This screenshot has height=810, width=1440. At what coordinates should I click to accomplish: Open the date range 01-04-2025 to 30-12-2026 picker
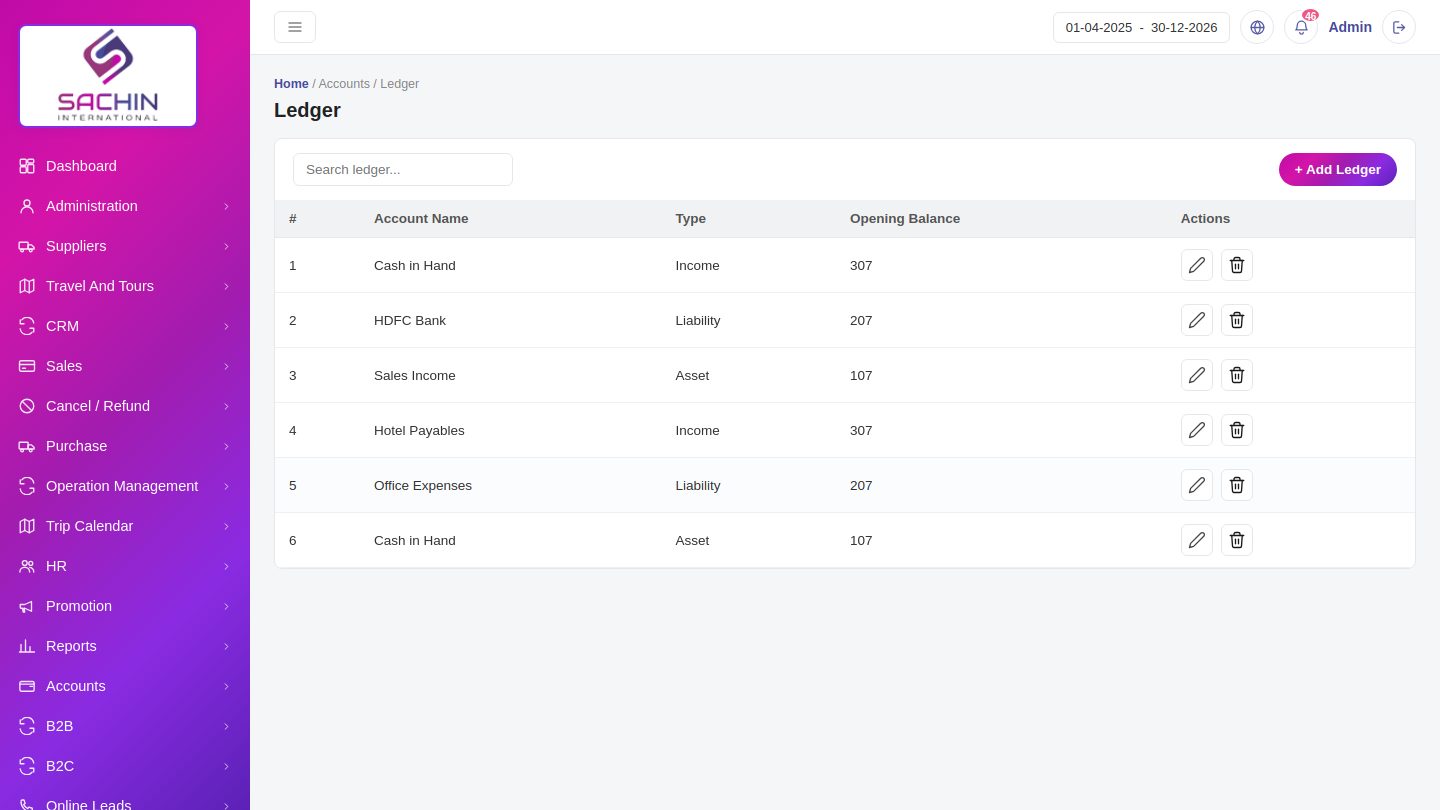(1141, 27)
